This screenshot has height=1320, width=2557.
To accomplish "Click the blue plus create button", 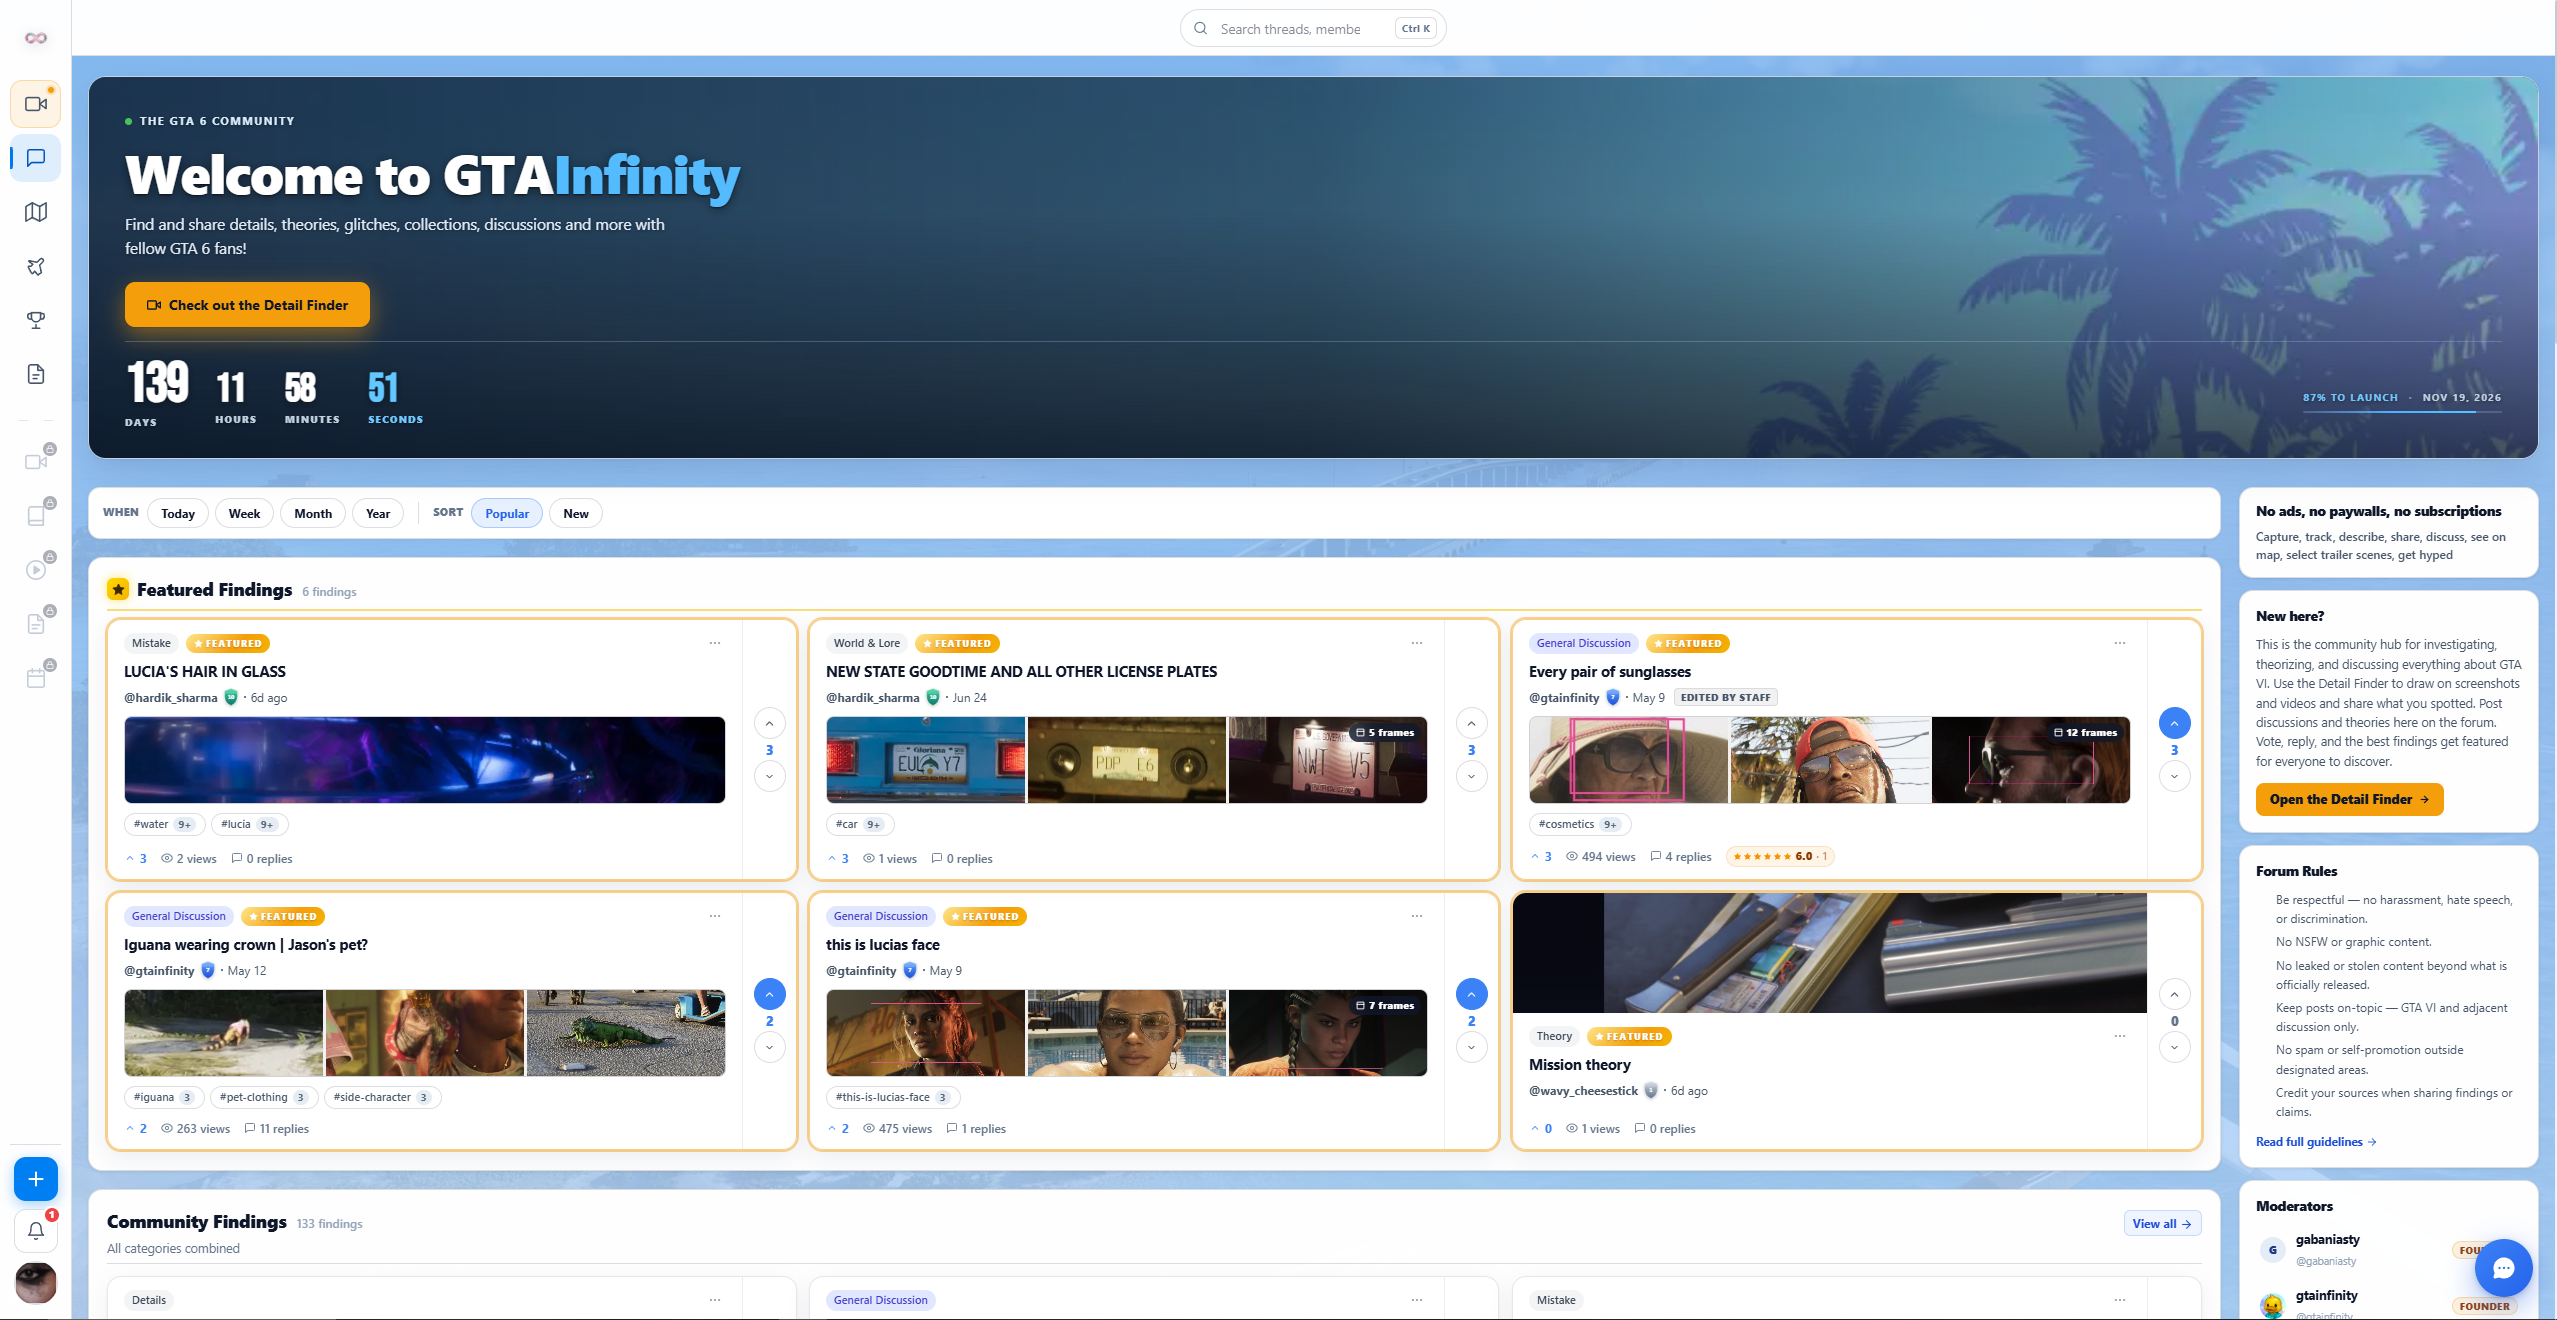I will (36, 1179).
